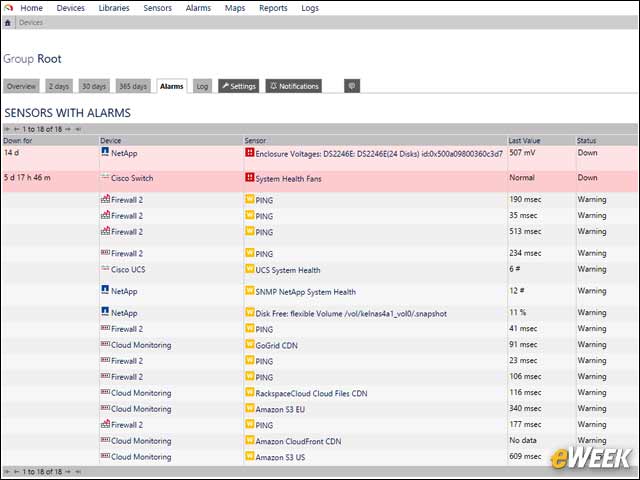Screen dimensions: 640x480
Task: Click the PRTG logo icon in menu bar
Action: (x=8, y=7)
